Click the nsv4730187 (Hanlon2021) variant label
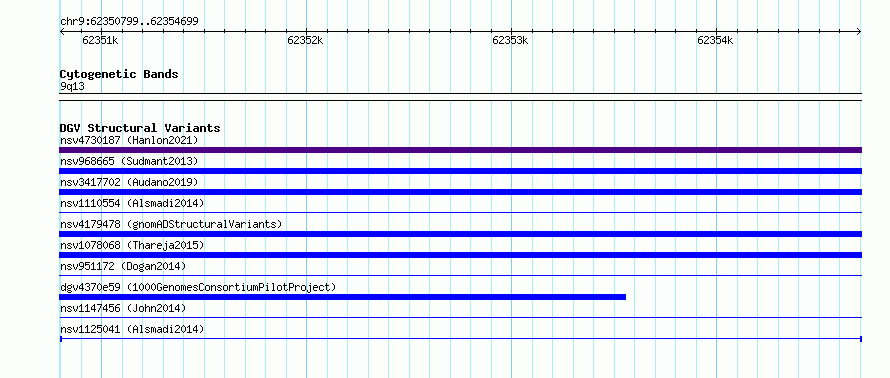The width and height of the screenshot is (890, 378). pos(129,140)
